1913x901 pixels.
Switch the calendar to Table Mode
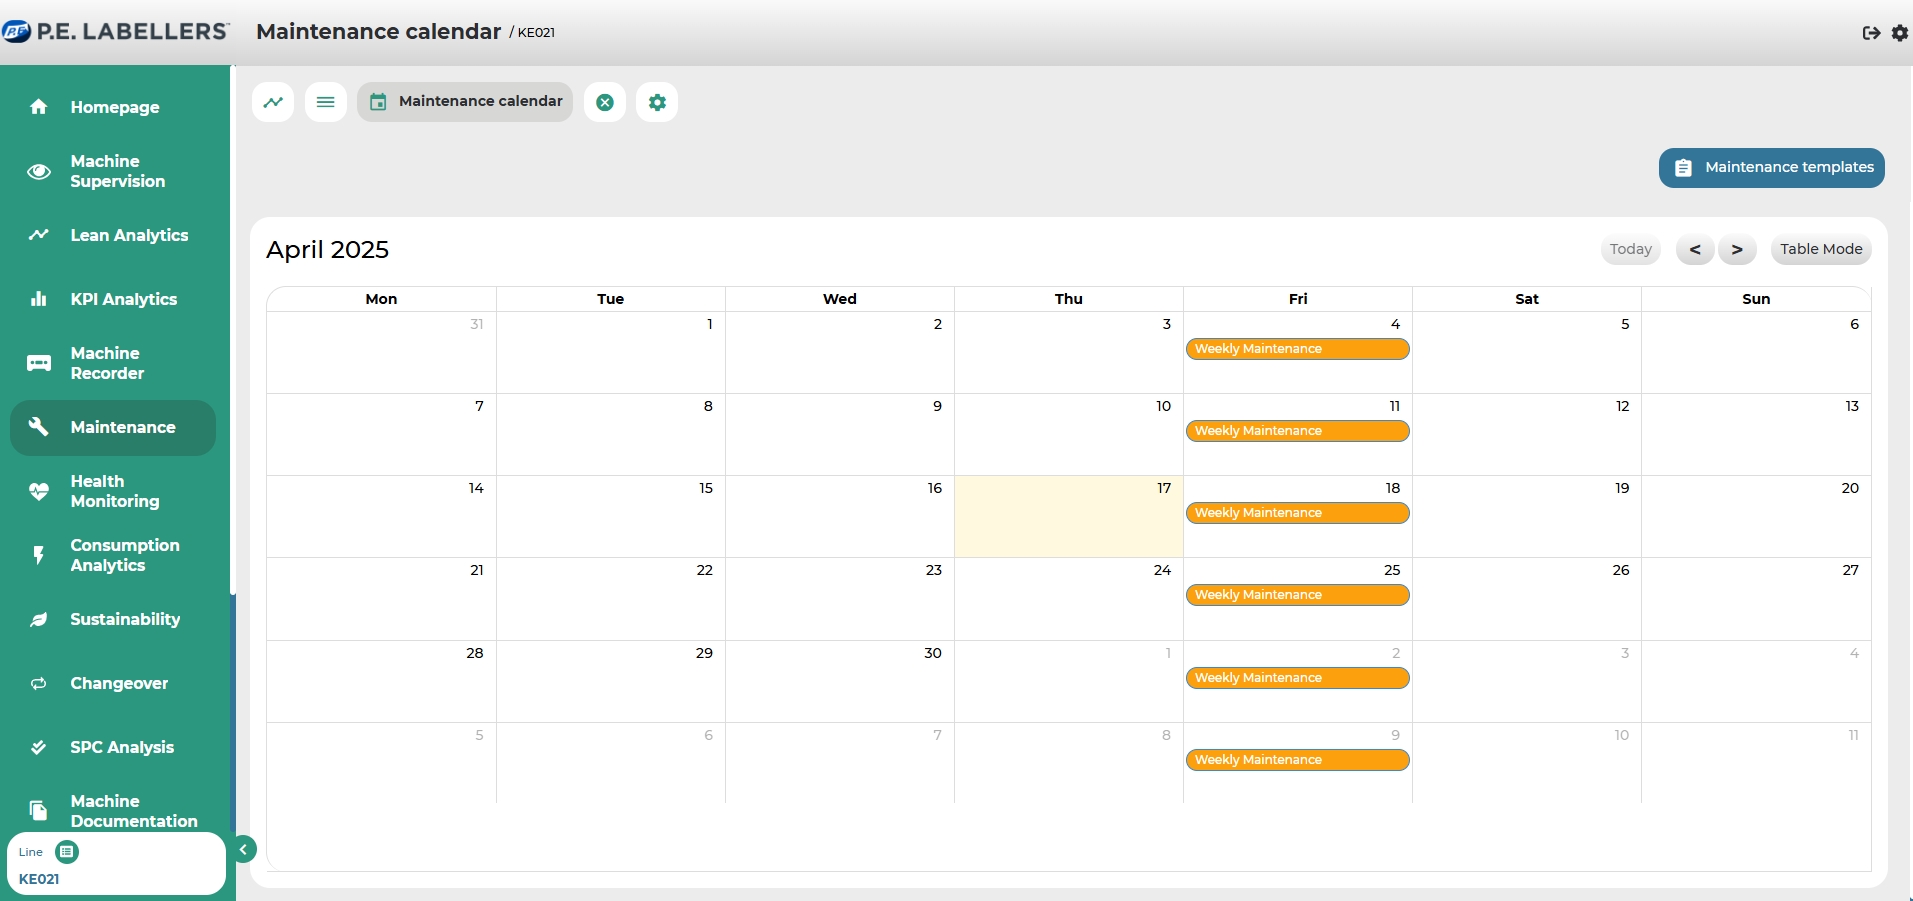pos(1820,250)
